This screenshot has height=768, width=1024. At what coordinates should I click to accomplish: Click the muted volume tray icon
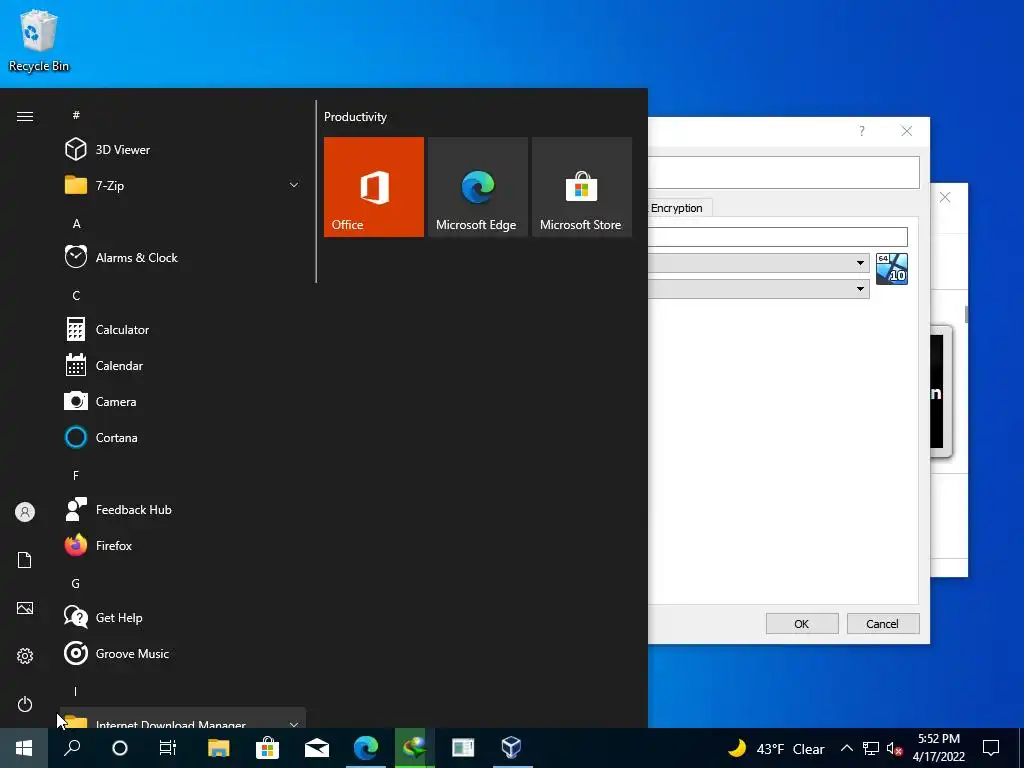[894, 748]
